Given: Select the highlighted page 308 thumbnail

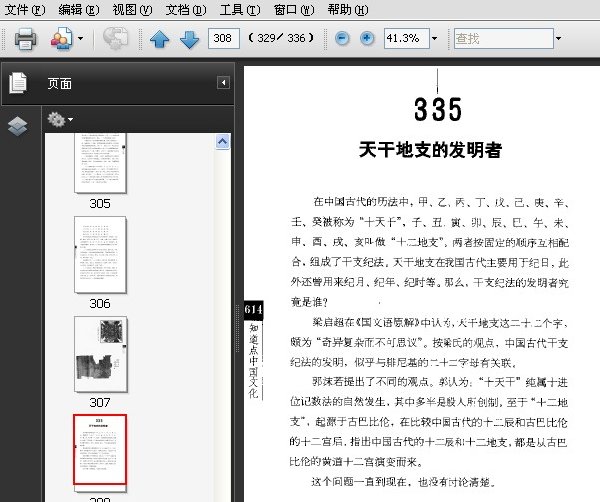Looking at the screenshot, I should tap(100, 450).
